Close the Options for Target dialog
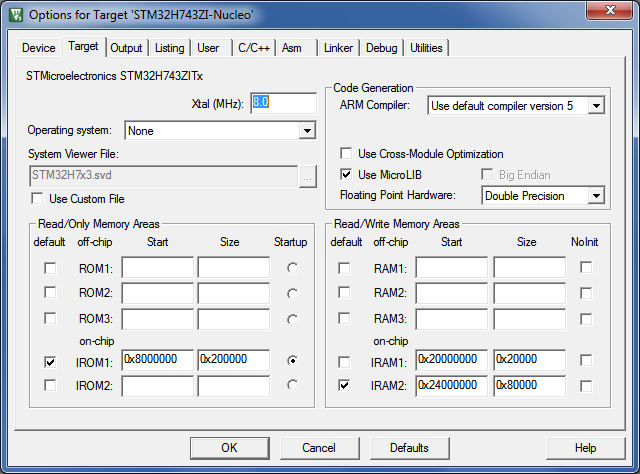640x474 pixels. coord(610,10)
